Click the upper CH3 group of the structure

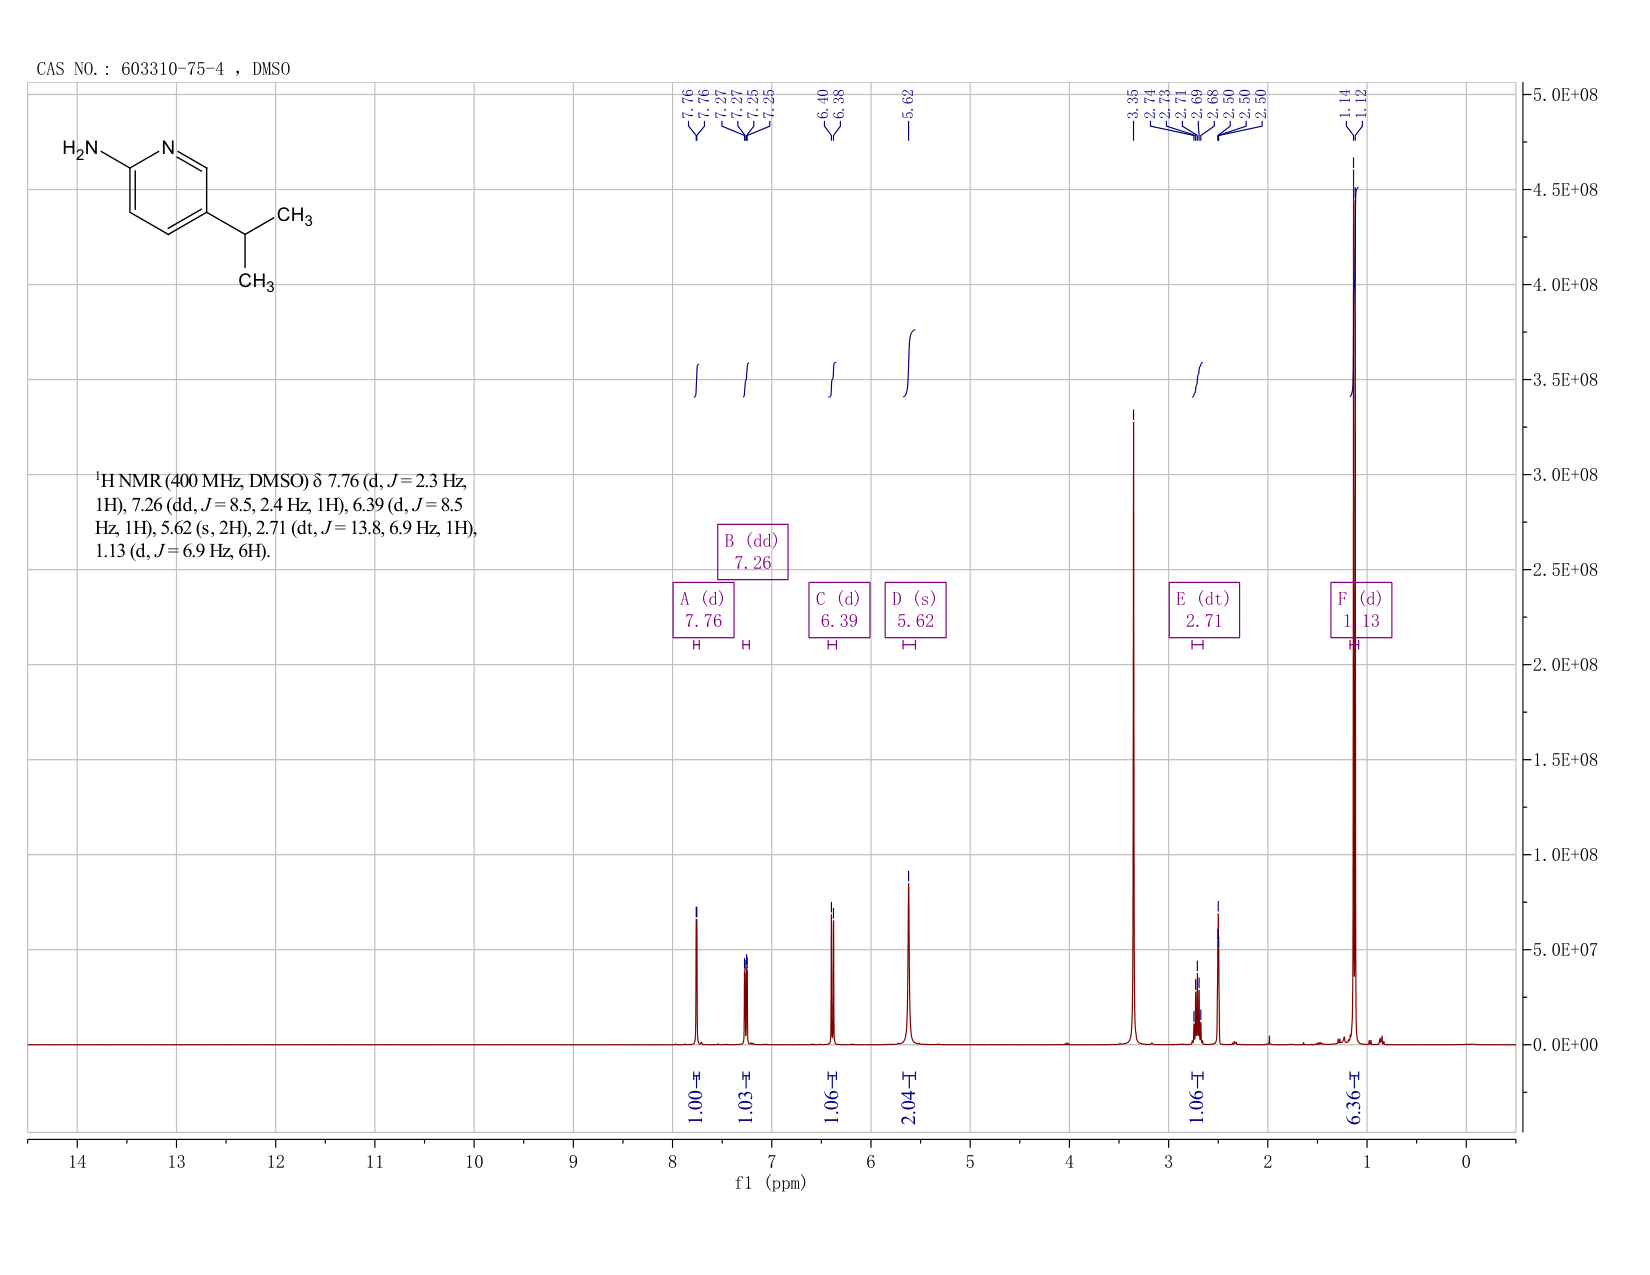(x=295, y=216)
